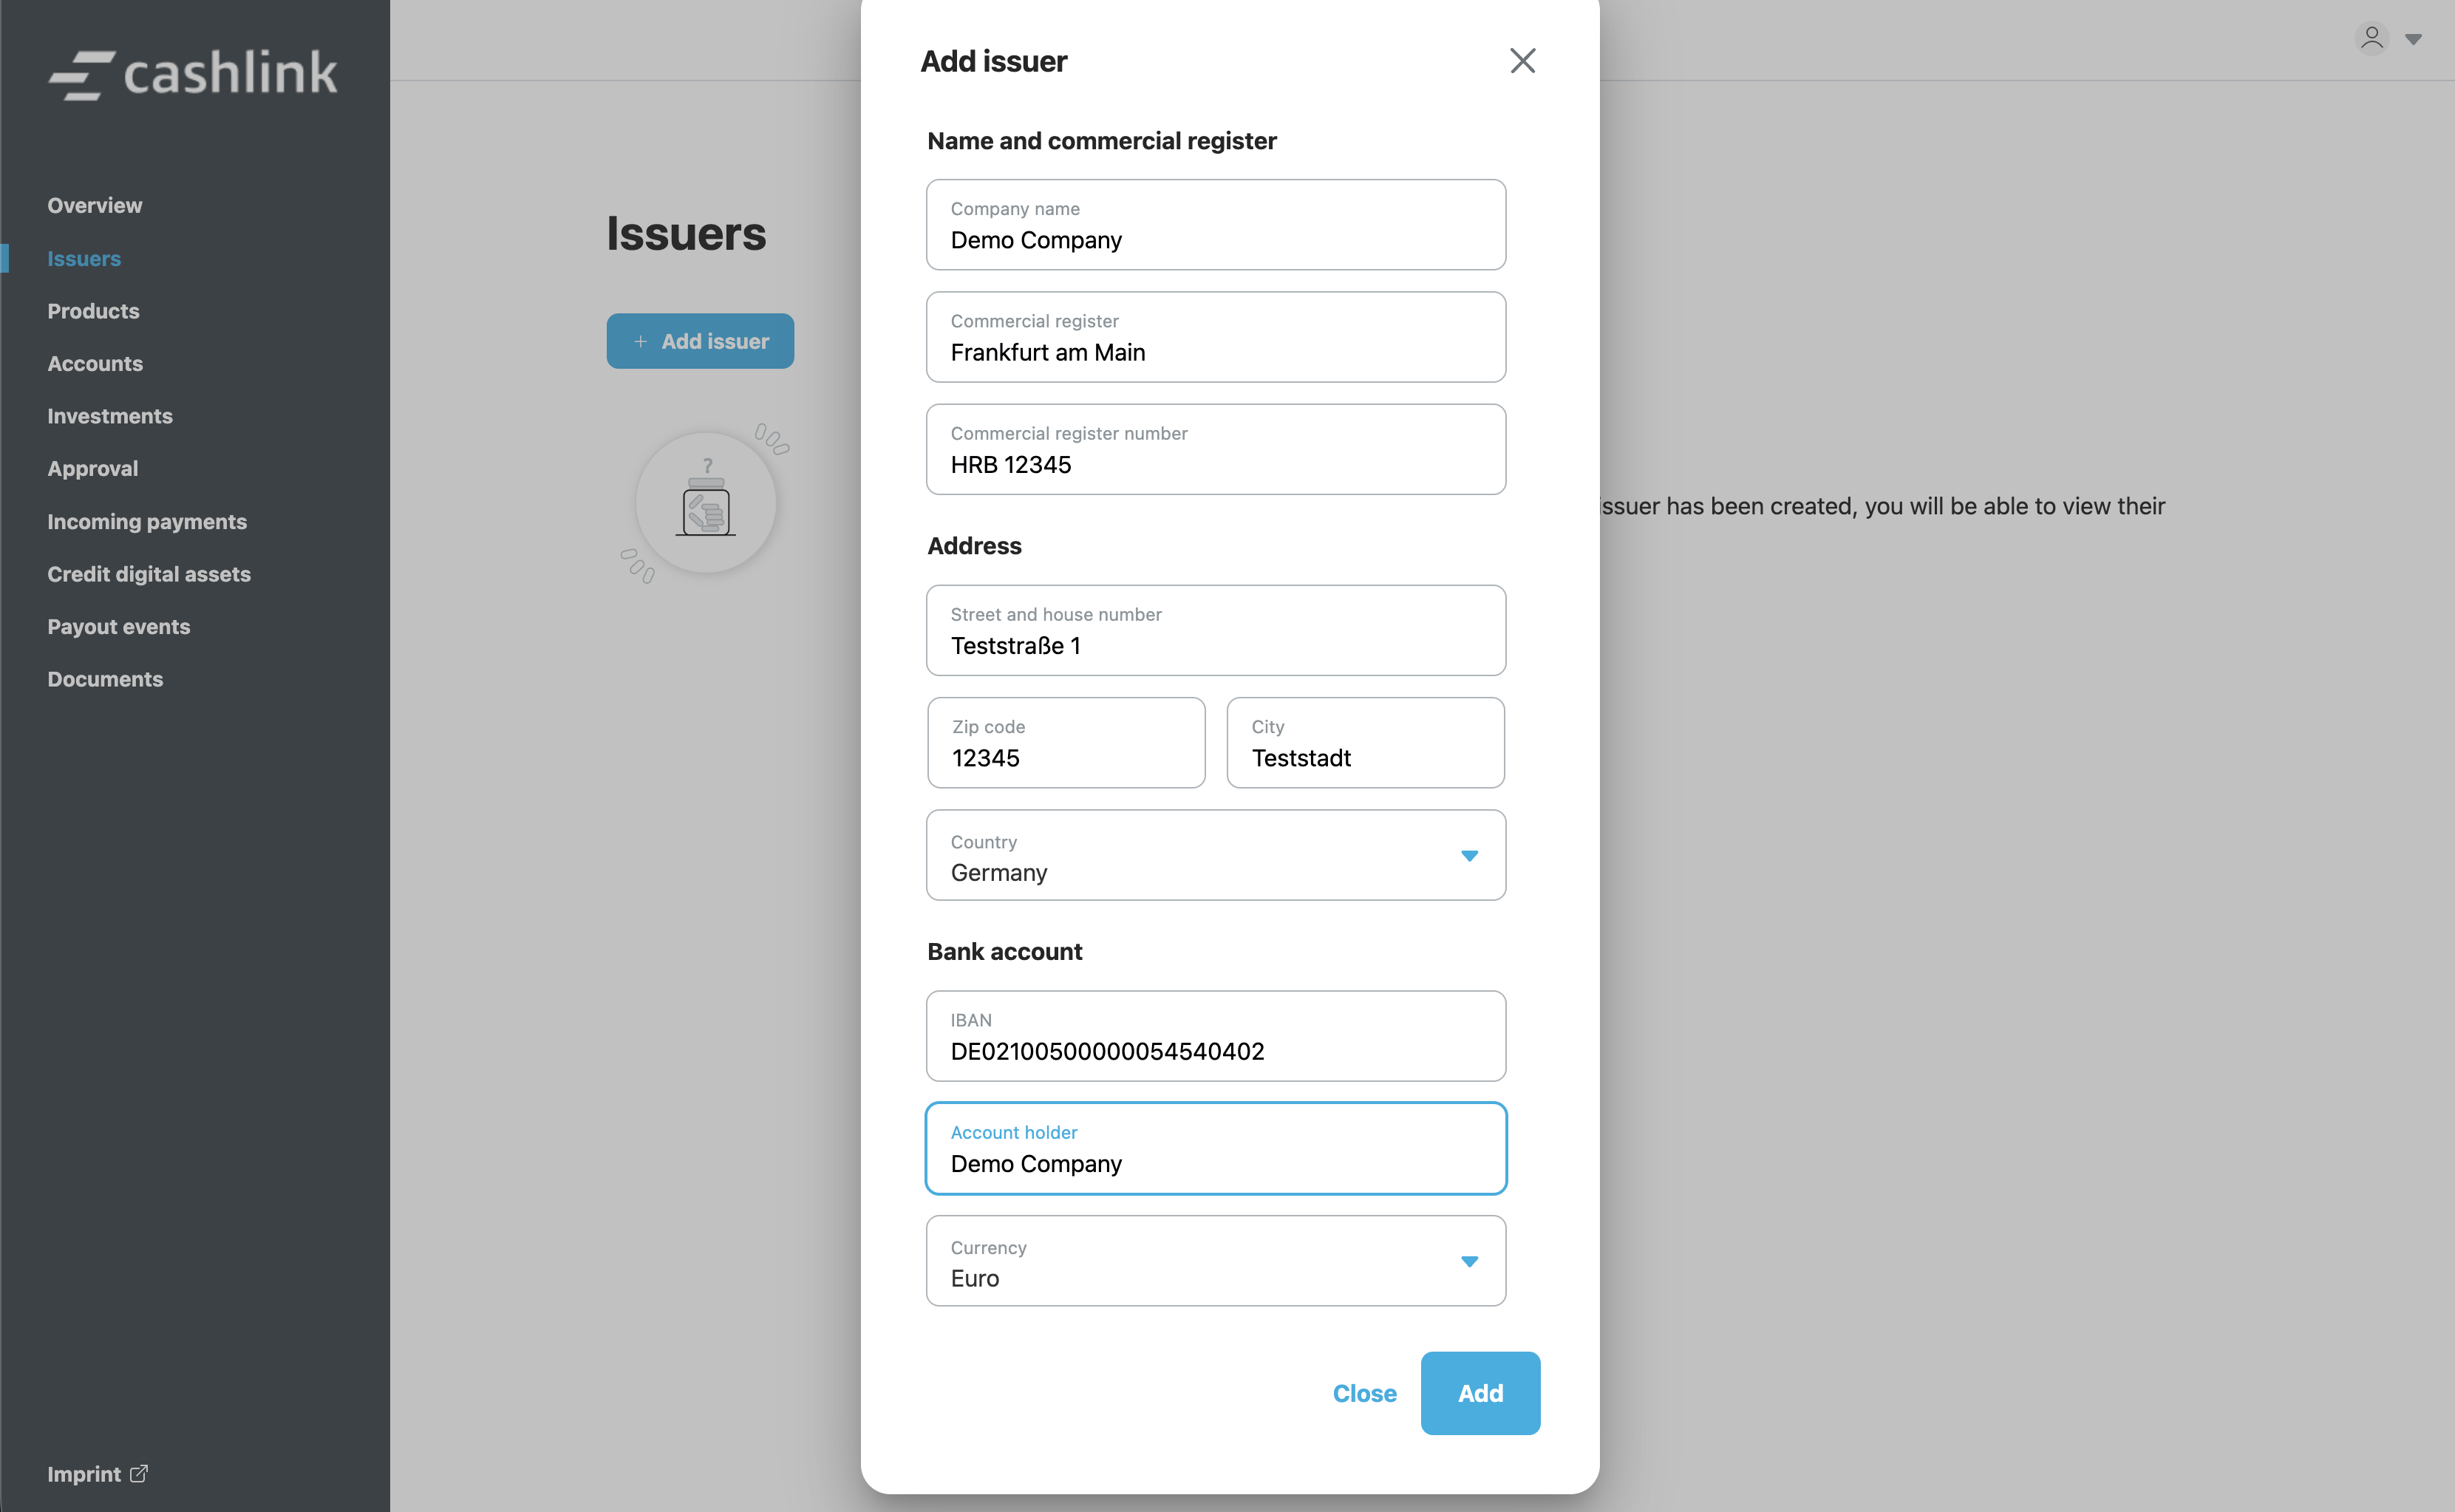Expand the Currency dropdown

pos(1468,1262)
